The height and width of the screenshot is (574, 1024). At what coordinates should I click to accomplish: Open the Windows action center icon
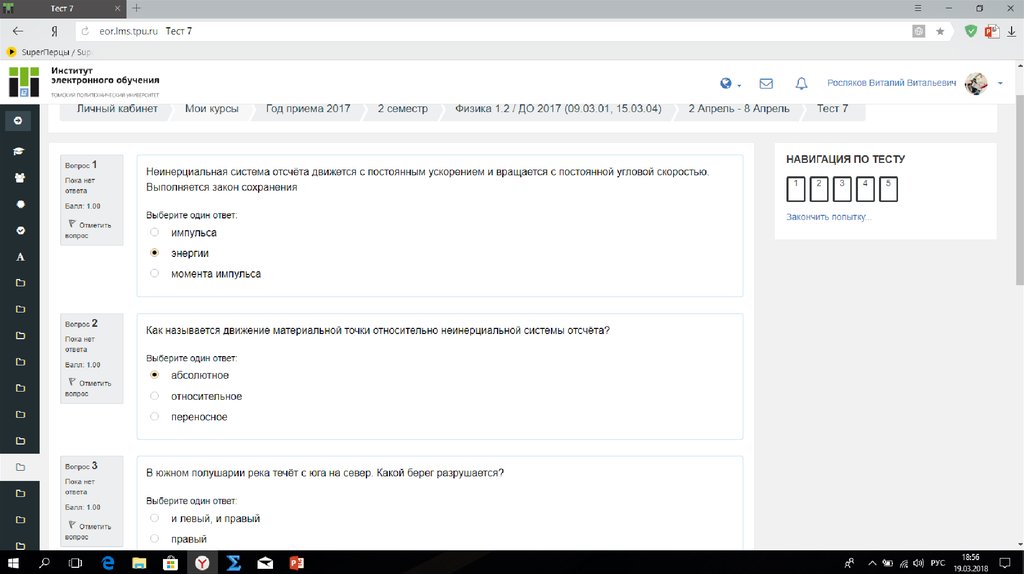point(1006,563)
